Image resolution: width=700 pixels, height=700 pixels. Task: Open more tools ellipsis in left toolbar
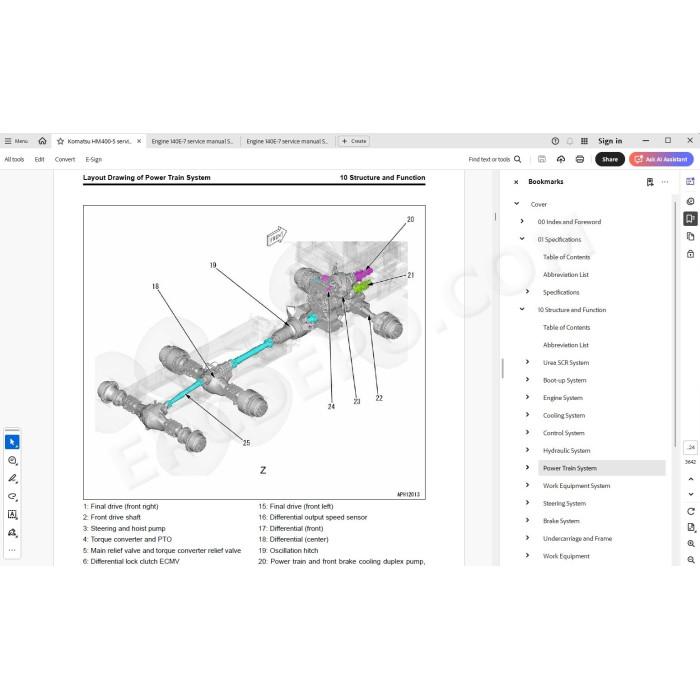click(12, 550)
